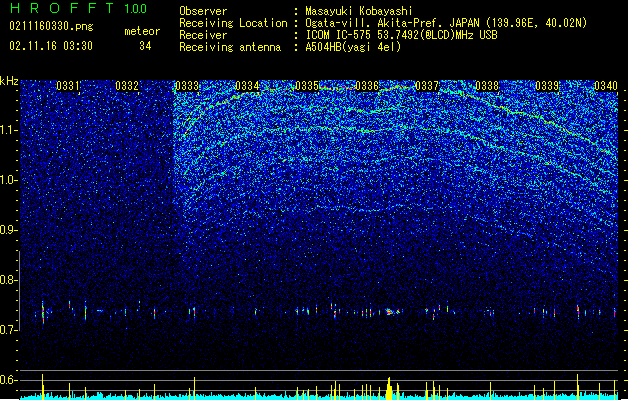The width and height of the screenshot is (629, 400).
Task: Click the Observer label
Action: coord(203,11)
